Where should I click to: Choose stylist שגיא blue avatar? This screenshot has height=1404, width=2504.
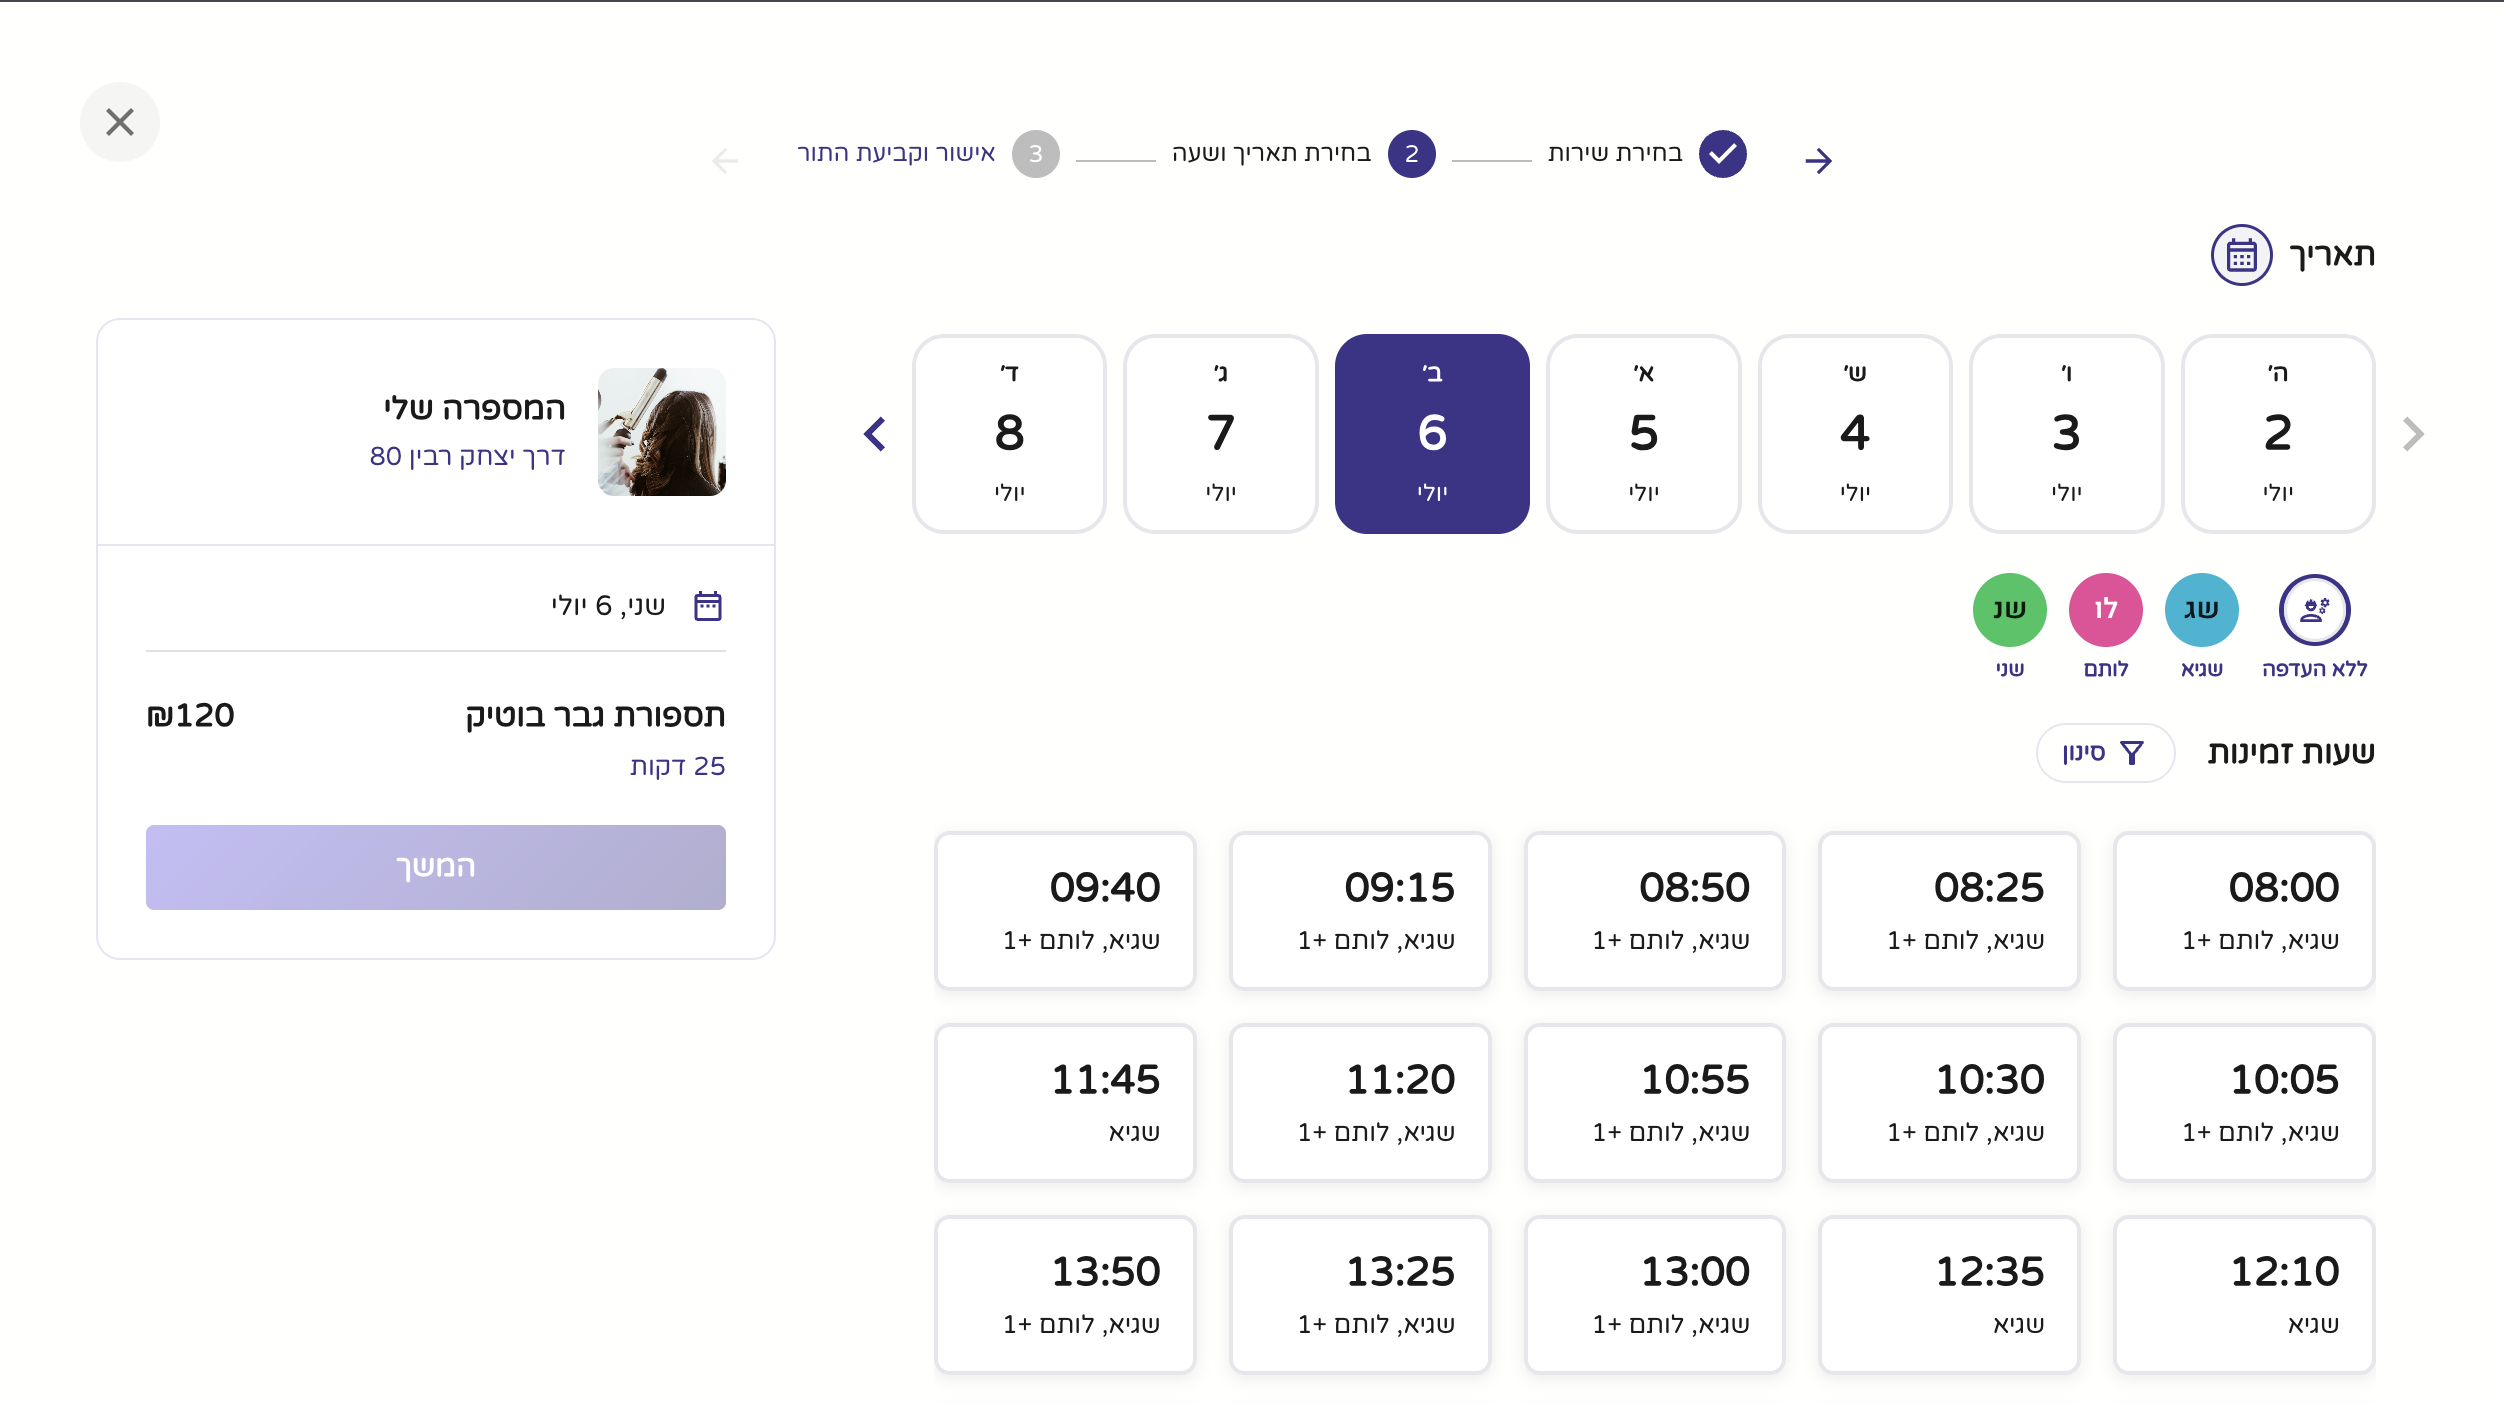pyautogui.click(x=2201, y=609)
